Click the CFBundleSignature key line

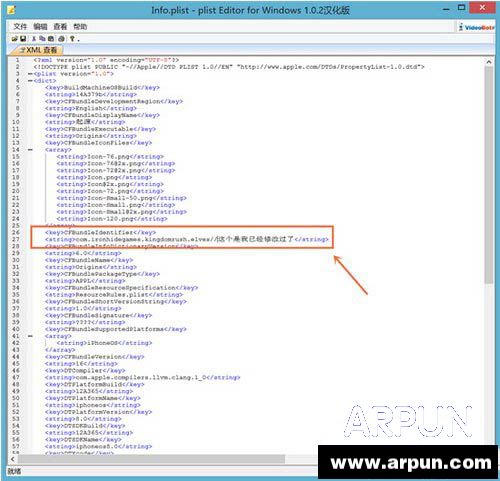click(x=98, y=315)
